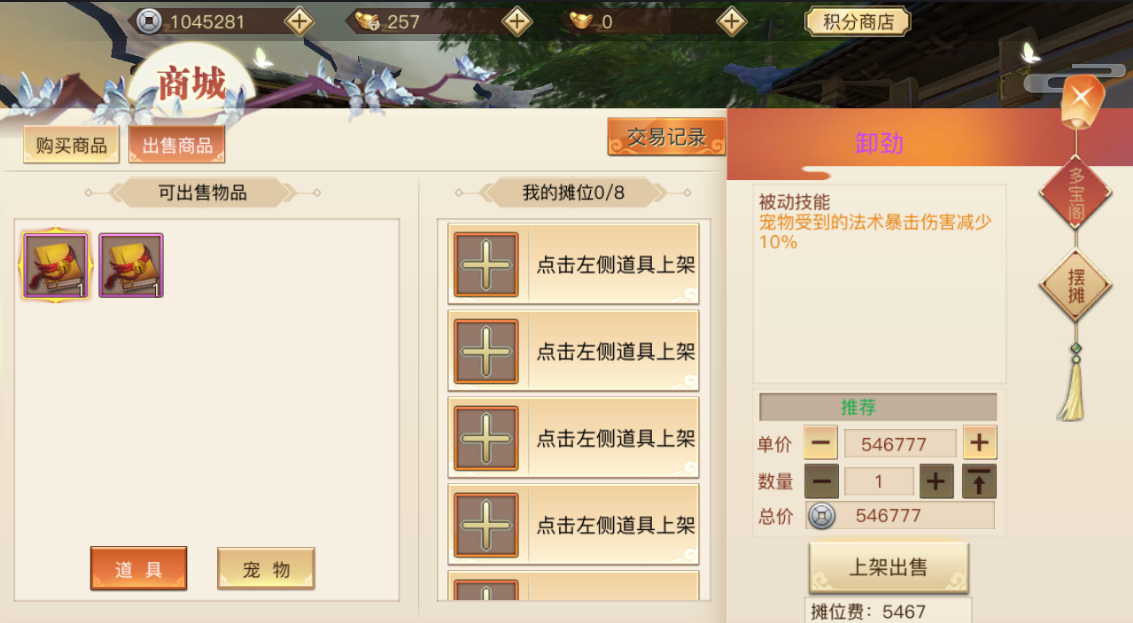
Task: Set quantity to maximum arrow icon
Action: coord(979,481)
